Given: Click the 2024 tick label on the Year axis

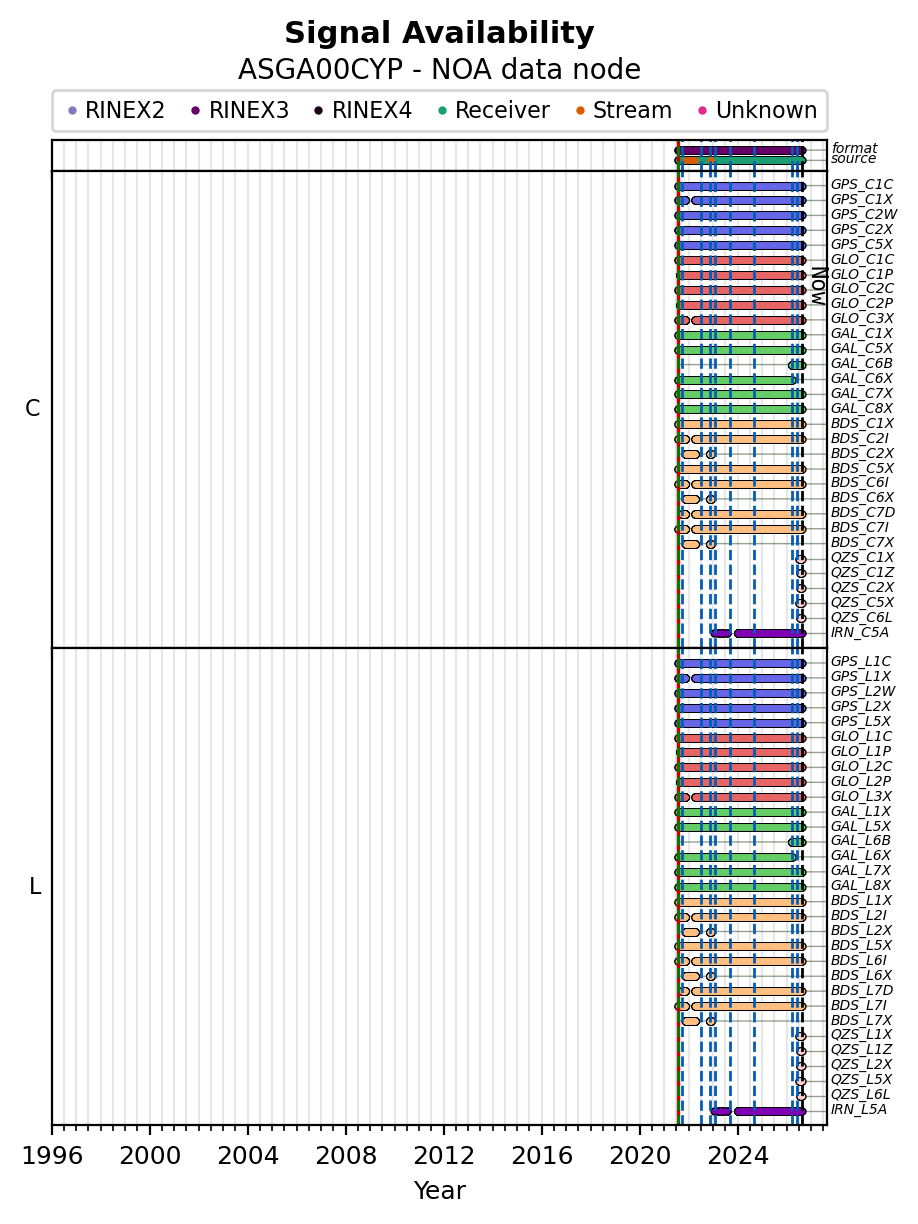Looking at the screenshot, I should [x=738, y=1156].
